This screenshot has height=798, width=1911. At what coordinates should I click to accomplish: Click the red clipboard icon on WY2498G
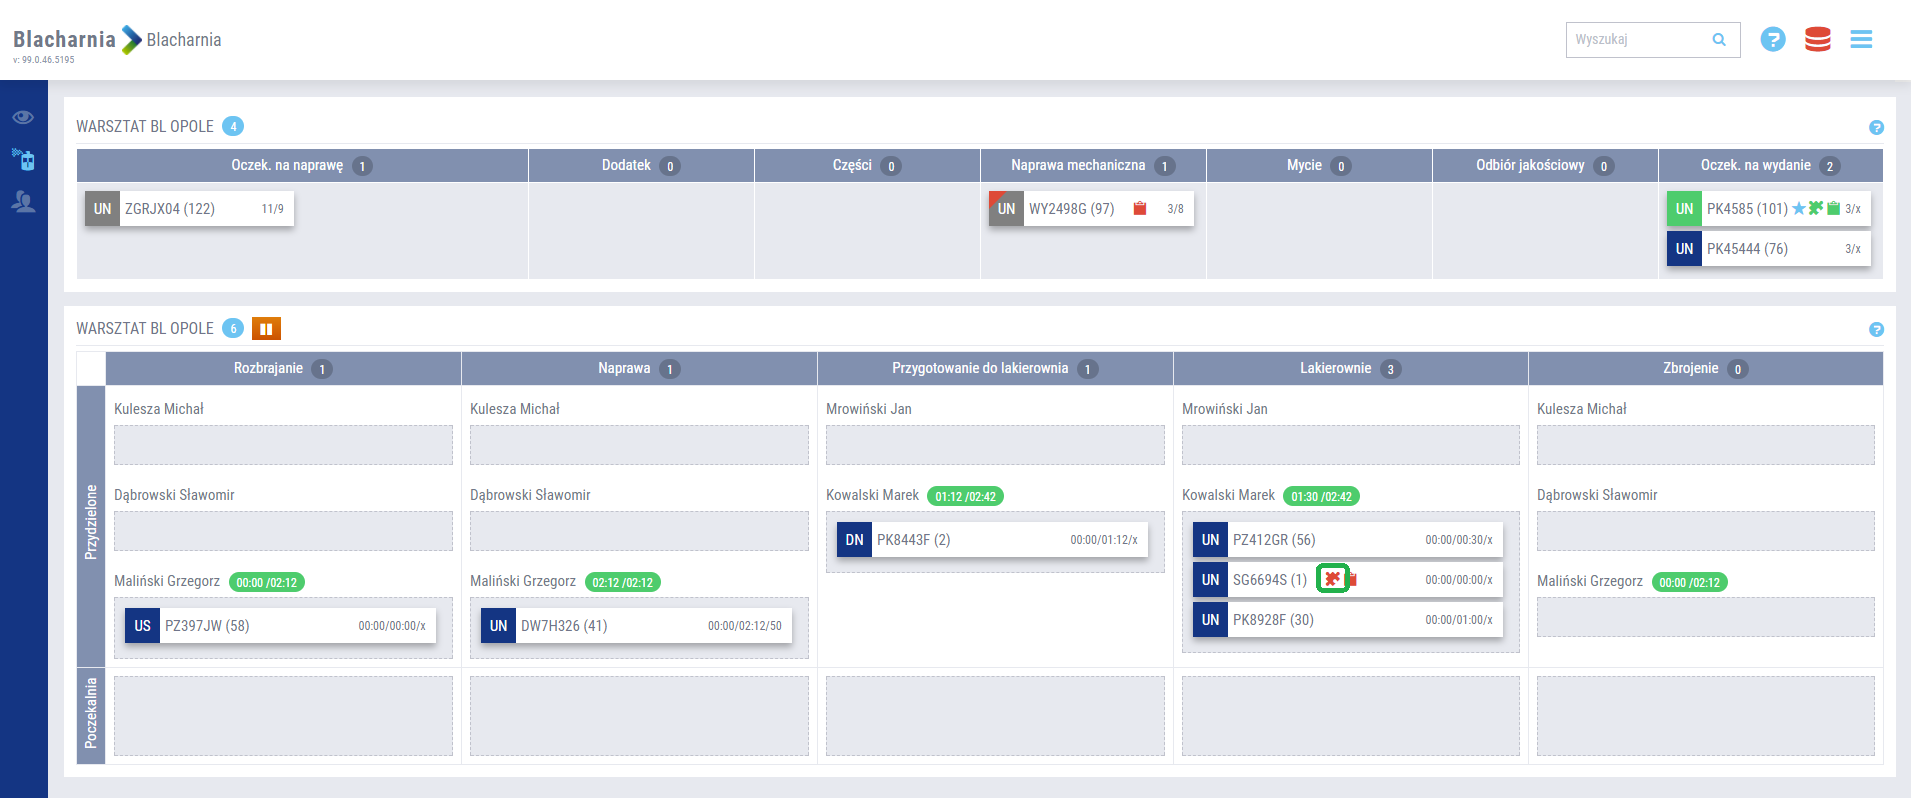tap(1139, 209)
